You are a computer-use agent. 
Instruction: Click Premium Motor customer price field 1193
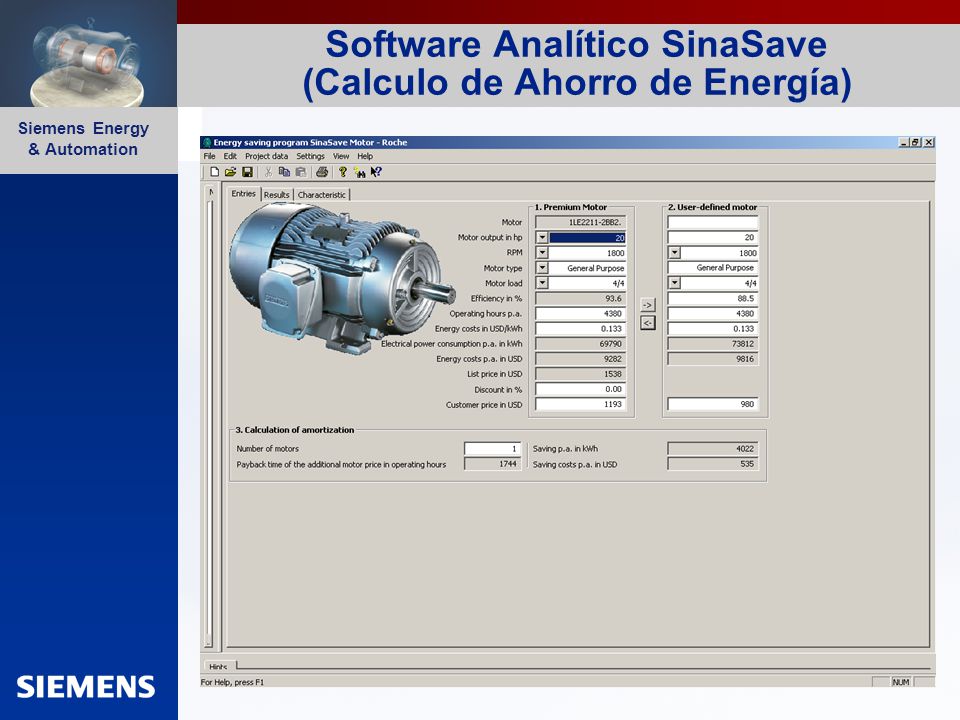(x=581, y=405)
